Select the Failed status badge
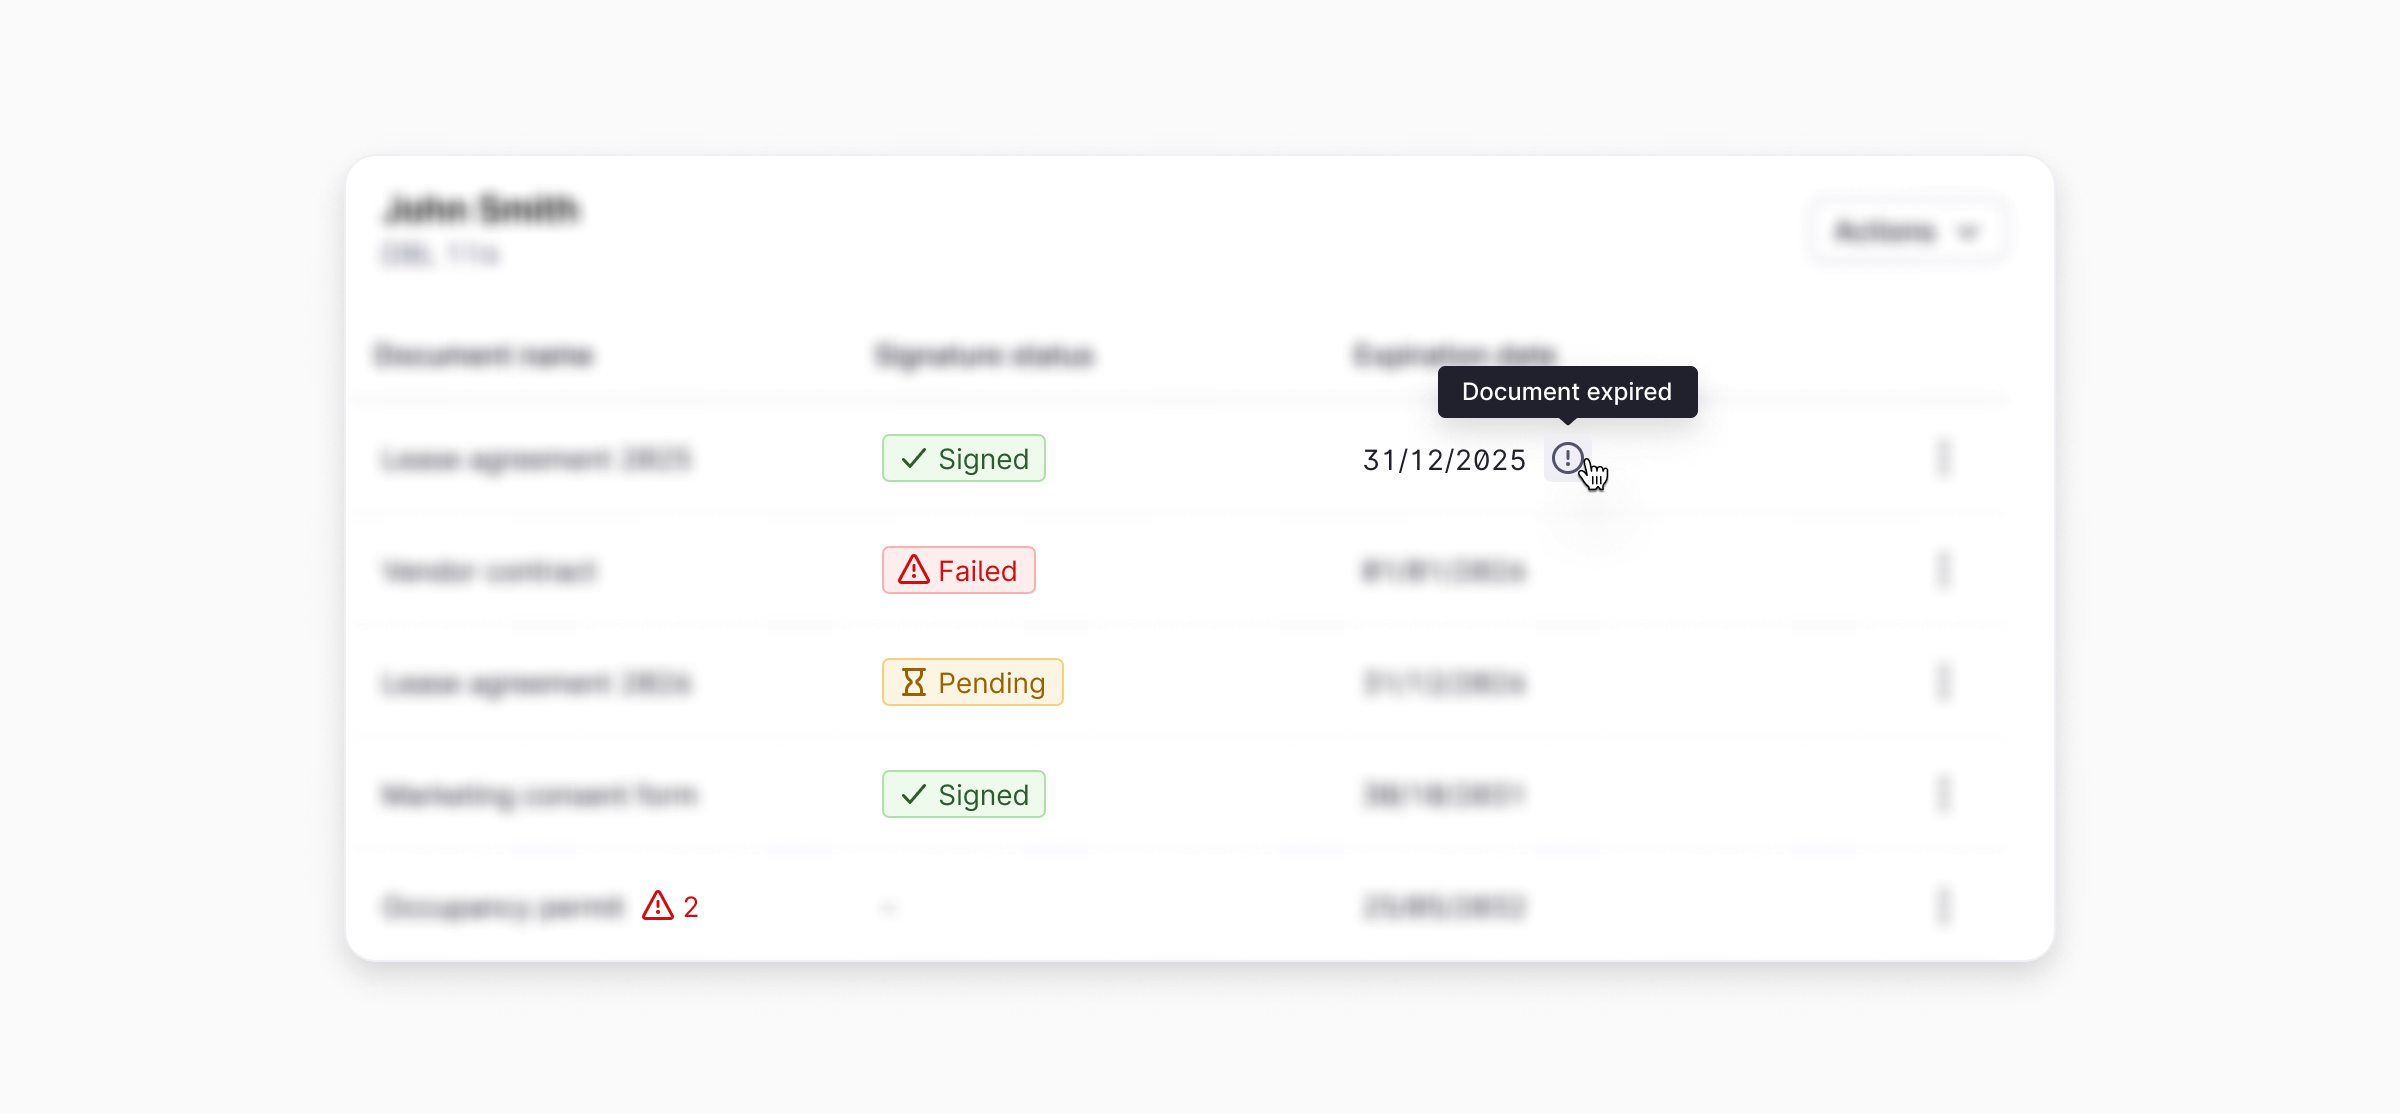Viewport: 2400px width, 1114px height. click(958, 570)
